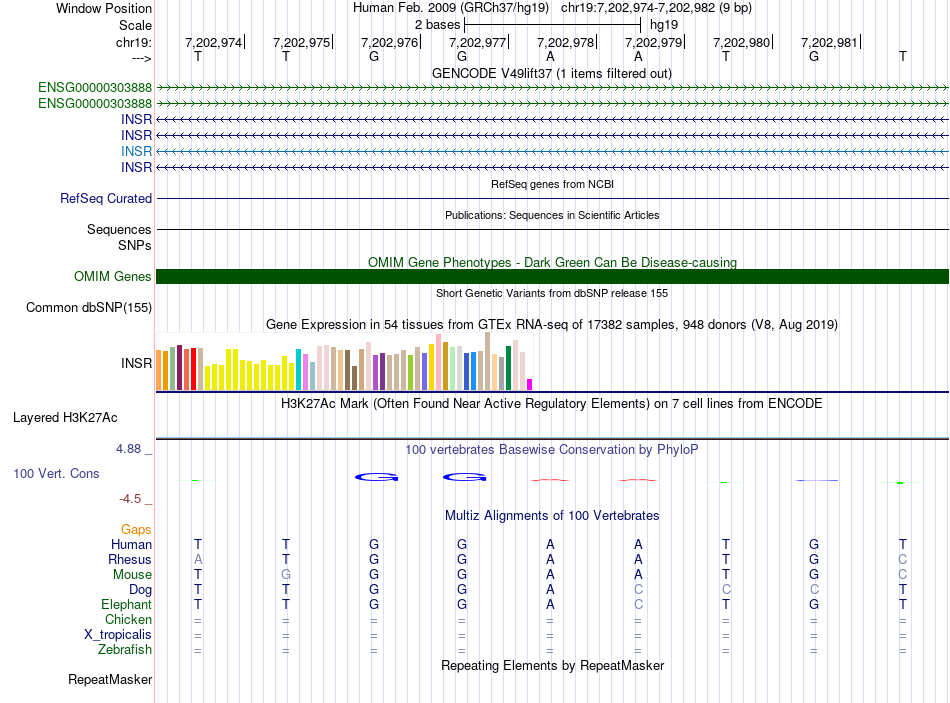This screenshot has width=950, height=703.
Task: Click the first large blue G in PhyloP track
Action: click(376, 477)
